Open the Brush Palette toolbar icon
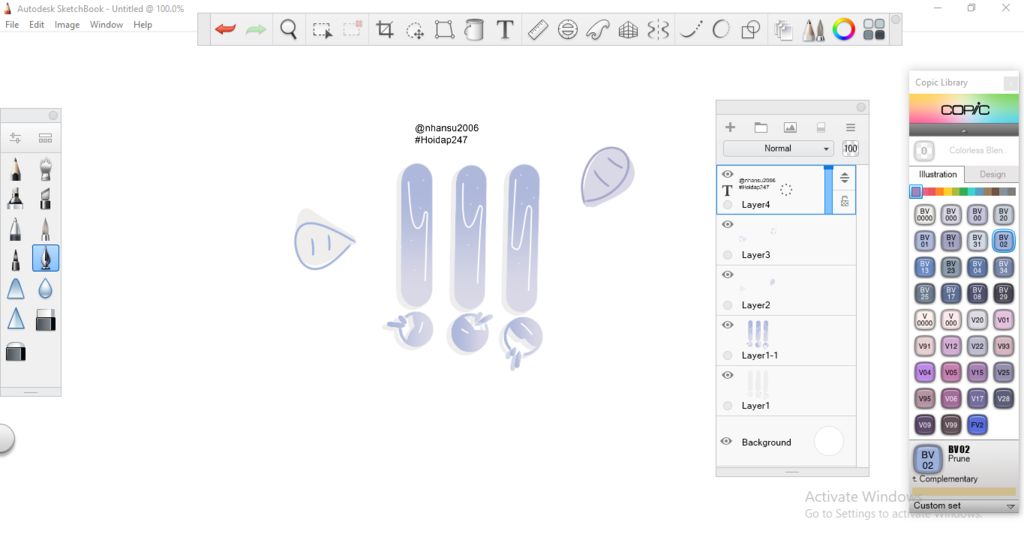The image size is (1024, 546). (x=813, y=29)
